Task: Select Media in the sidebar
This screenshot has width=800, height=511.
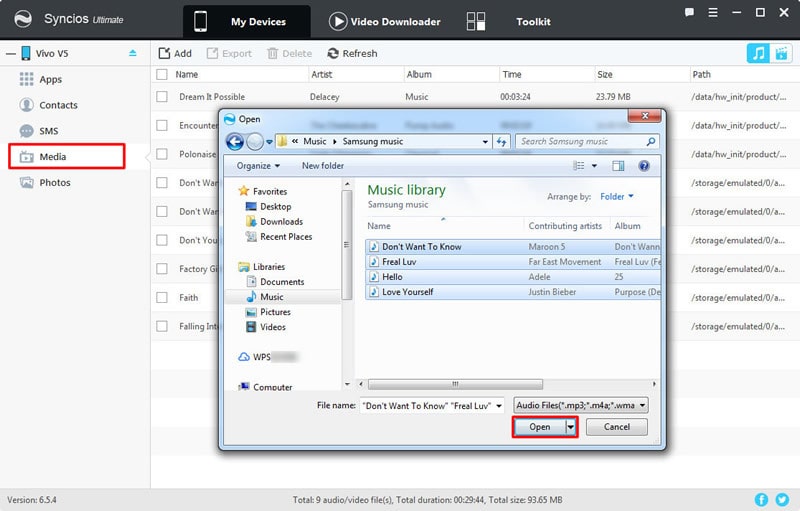Action: 66,157
